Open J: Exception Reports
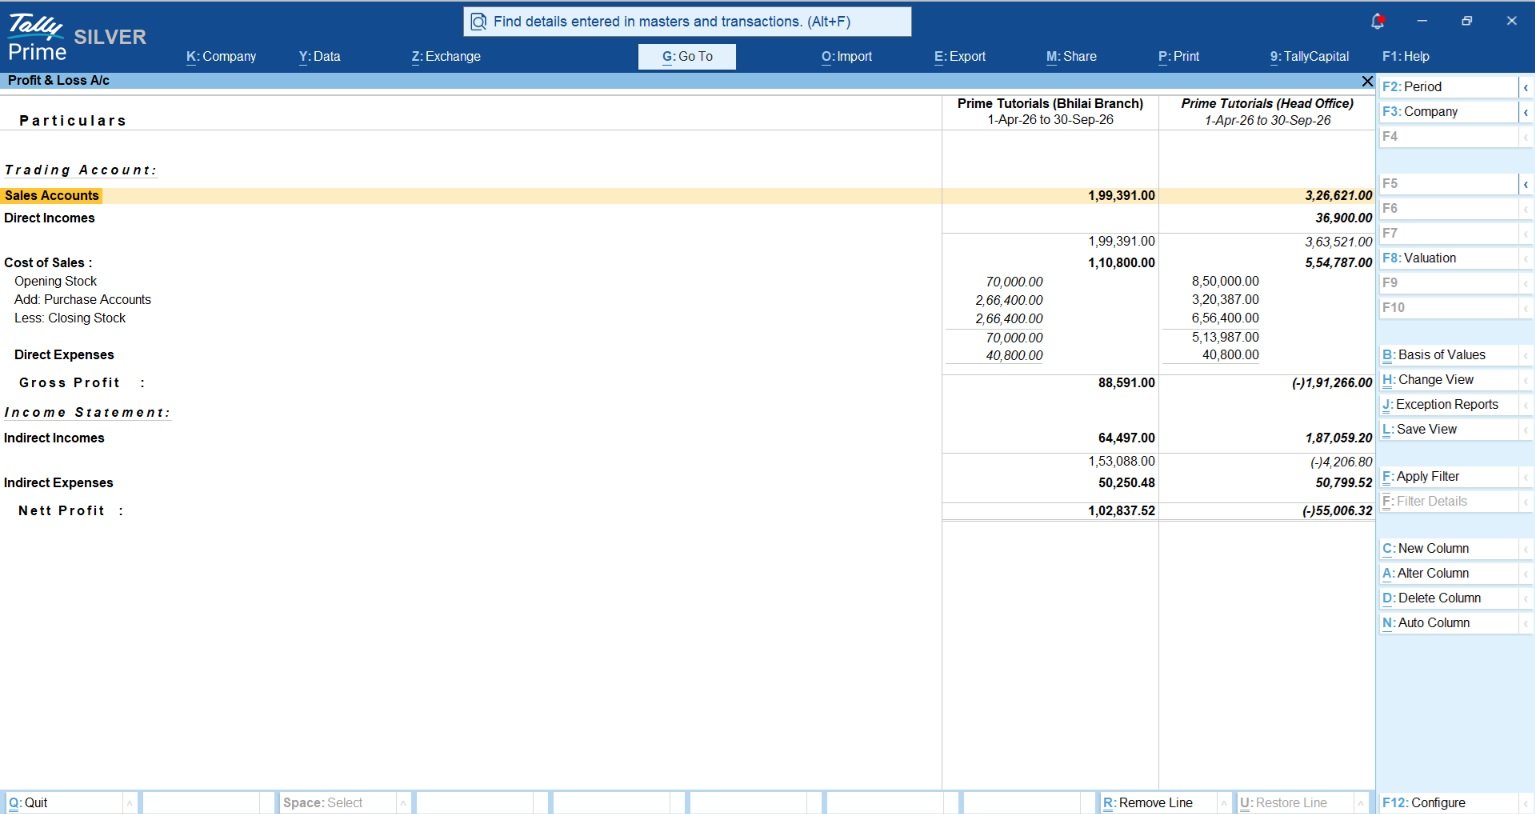The image size is (1535, 814). [1448, 405]
